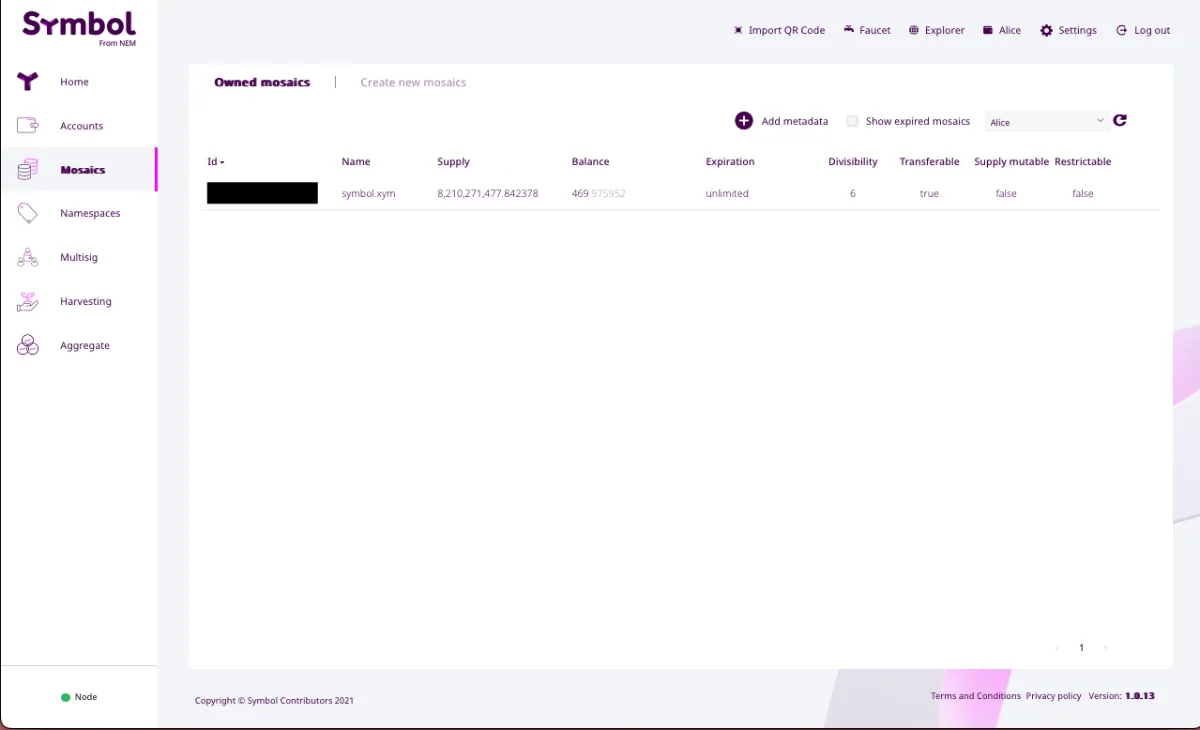The width and height of the screenshot is (1200, 730).
Task: Click the Multisig sidebar icon
Action: coord(27,257)
